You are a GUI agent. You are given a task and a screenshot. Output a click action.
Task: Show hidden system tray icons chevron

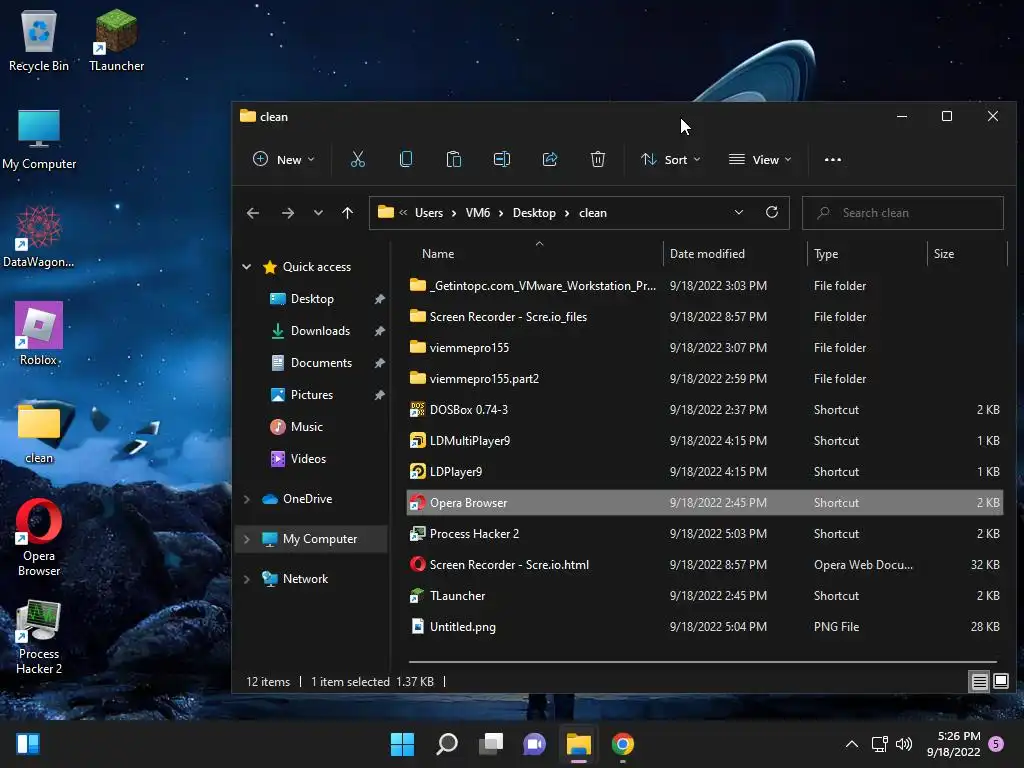click(852, 744)
